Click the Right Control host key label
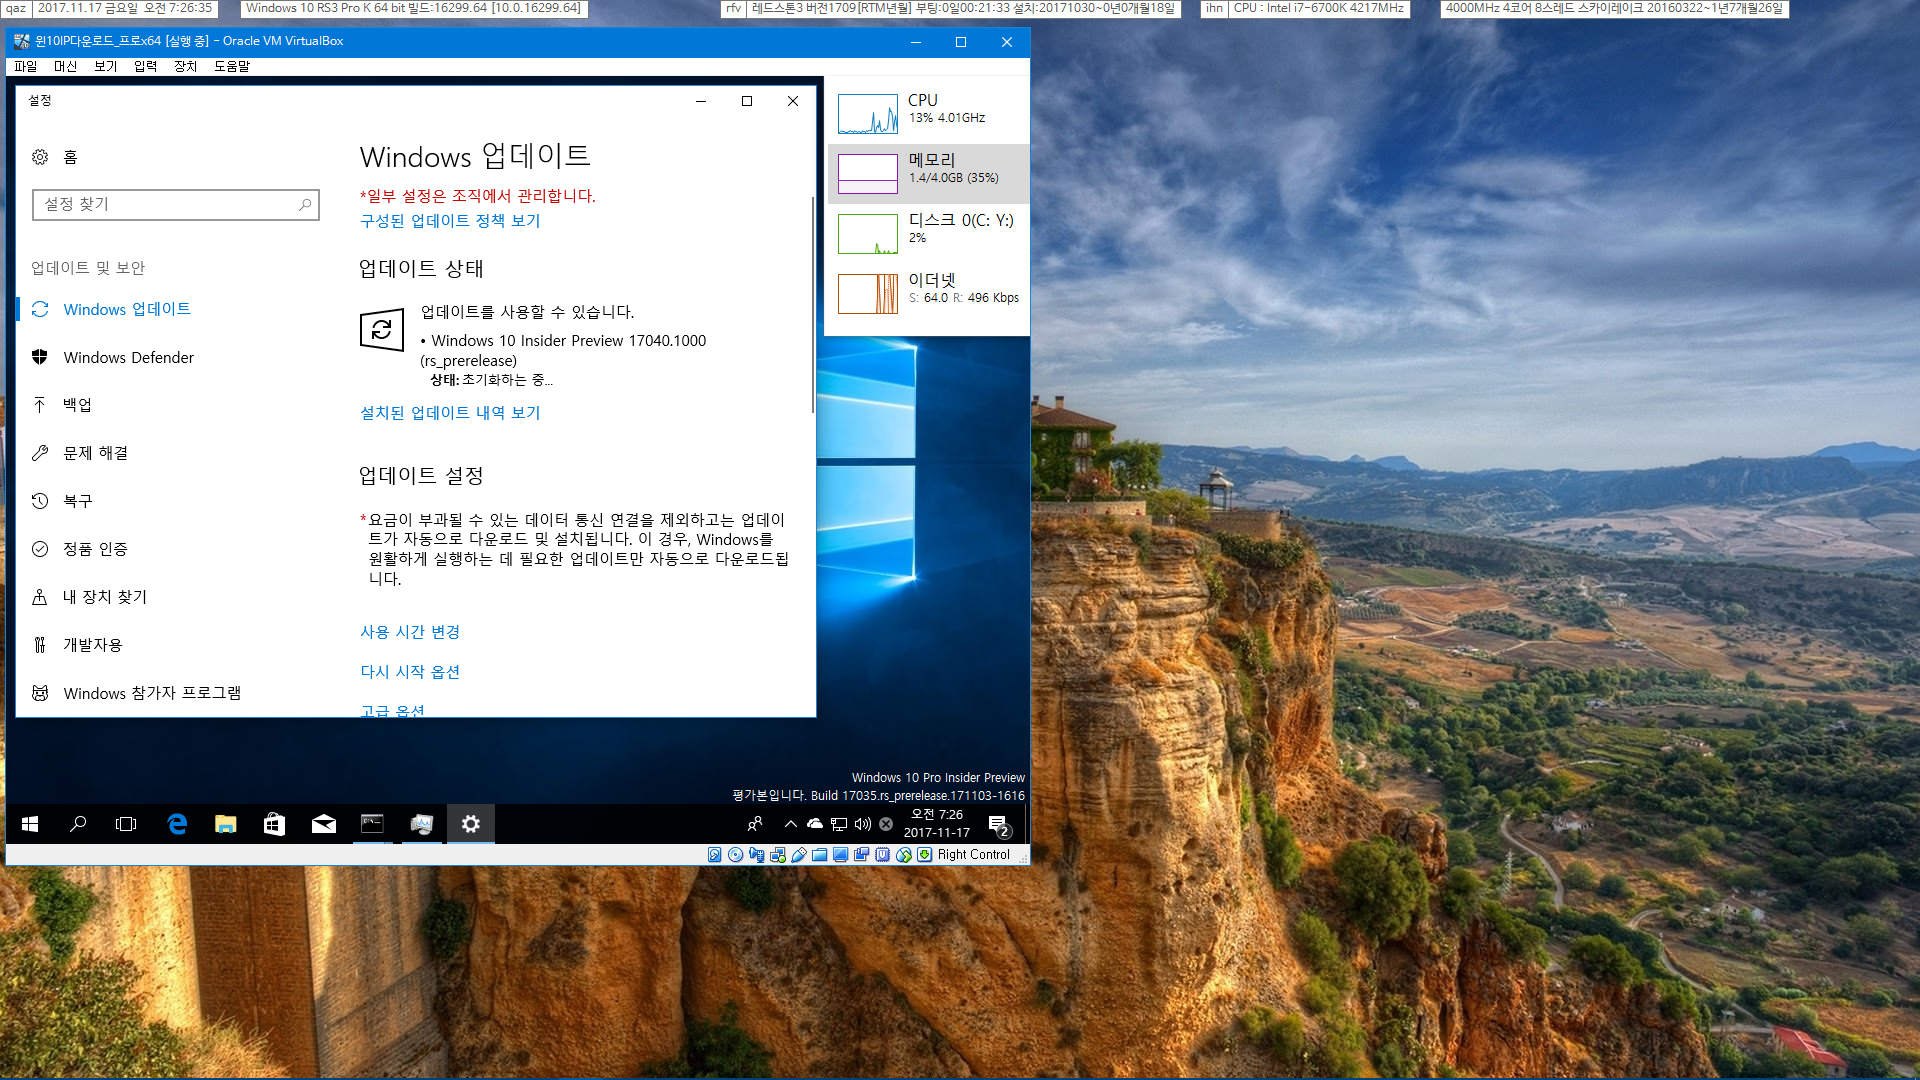 point(974,855)
